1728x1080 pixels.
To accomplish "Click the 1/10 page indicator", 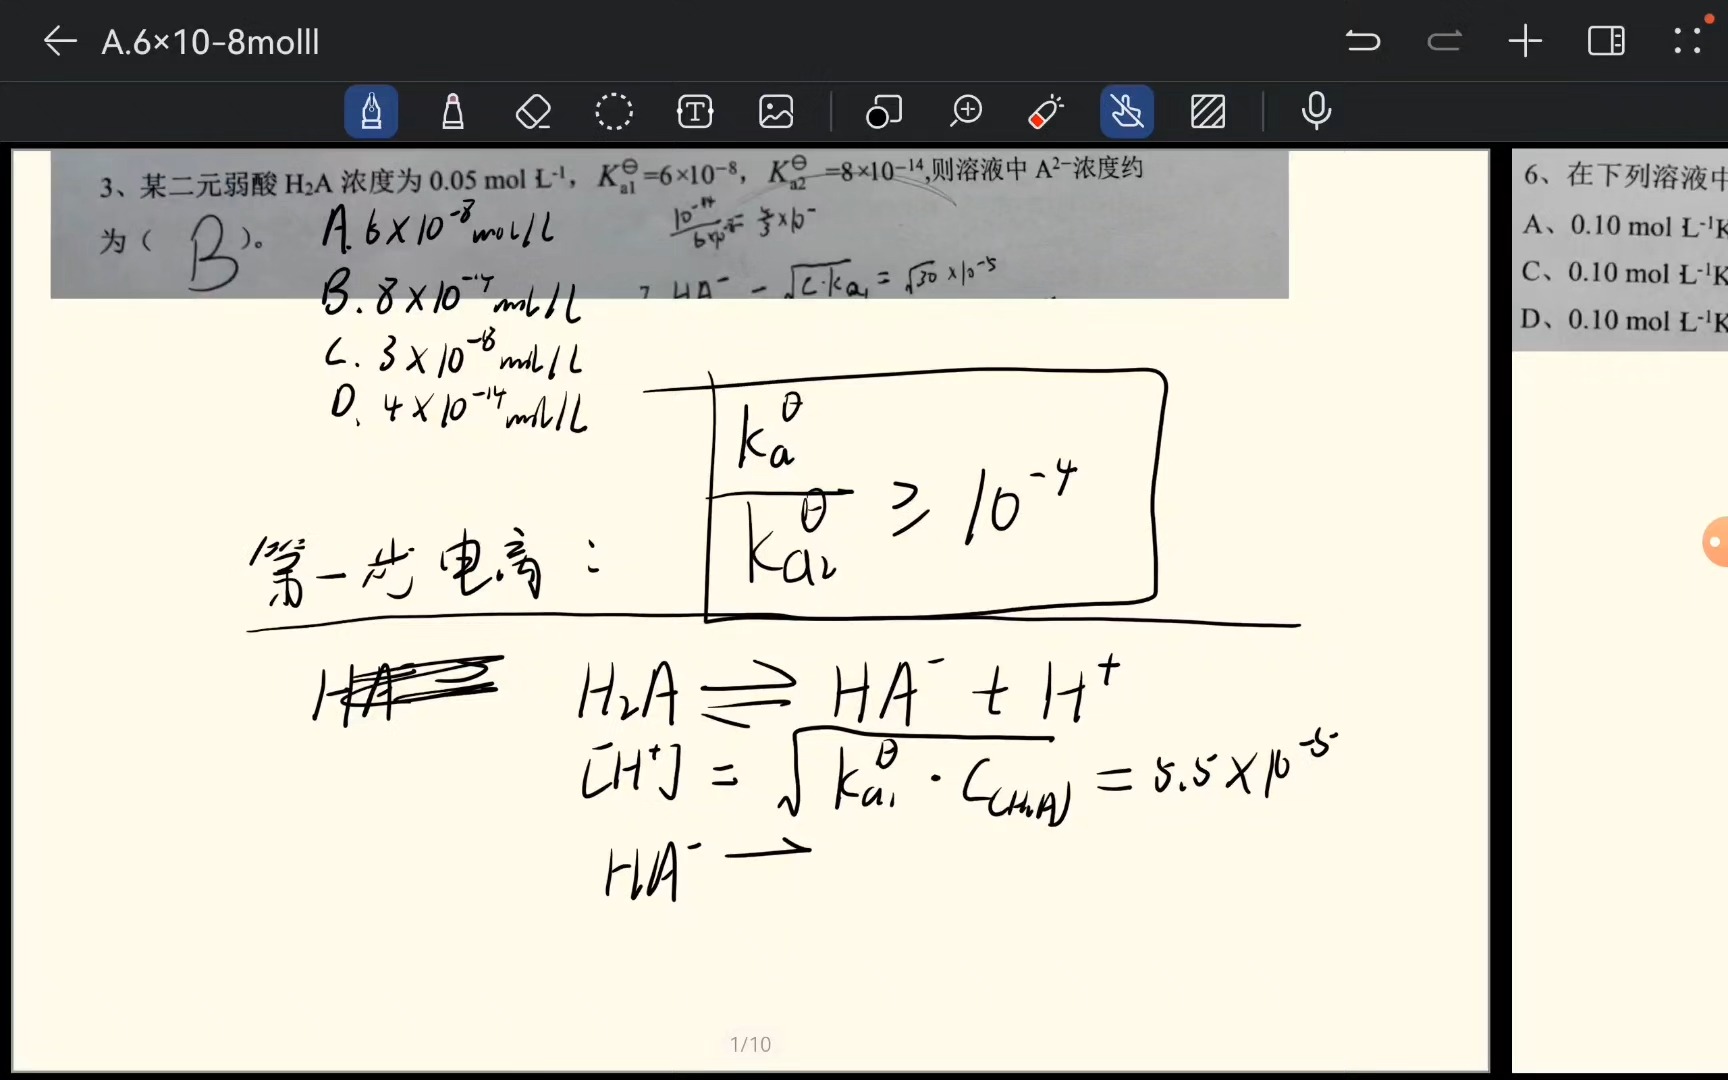I will point(750,1044).
